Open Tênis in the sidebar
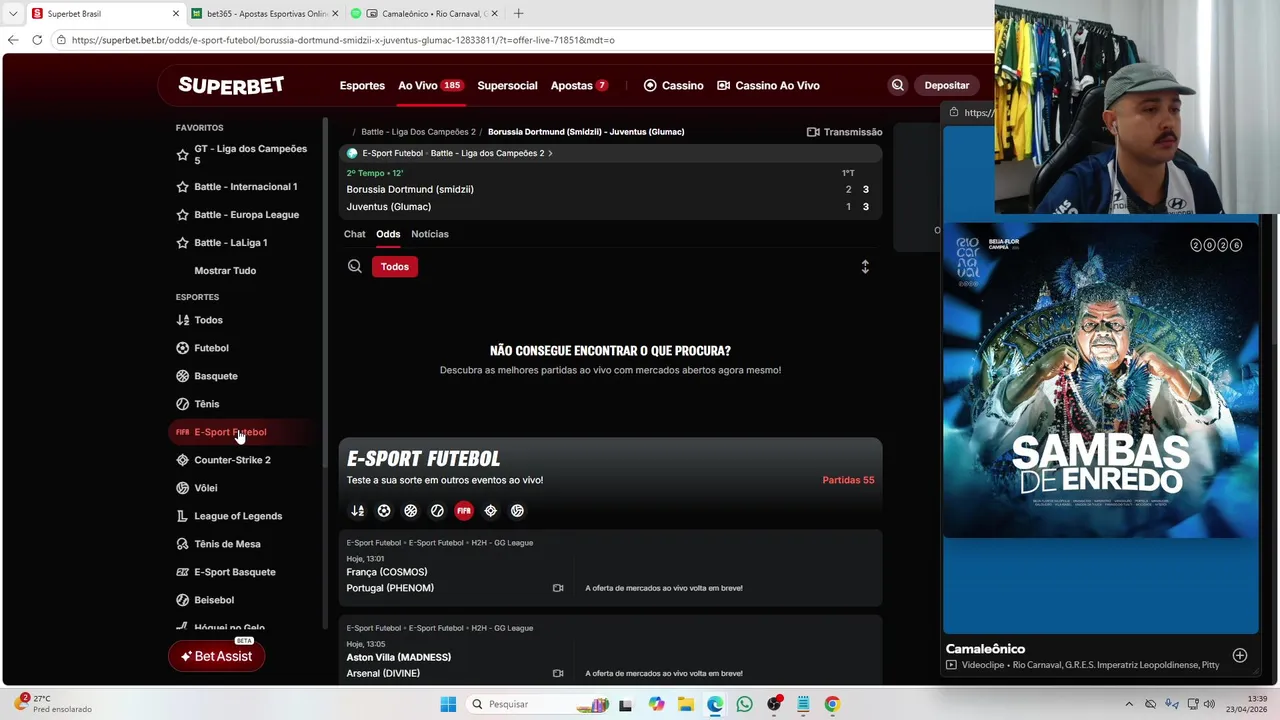Screen dimensions: 1280x720 click(206, 404)
